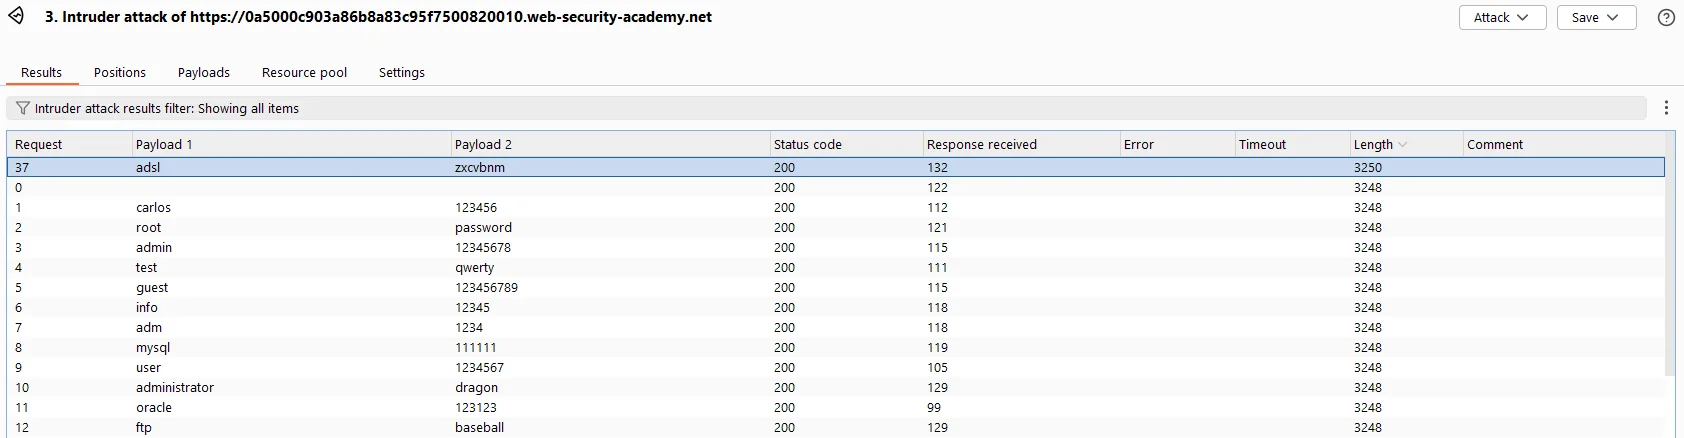The height and width of the screenshot is (438, 1684).
Task: Select request 37 row with adsl payload
Action: 836,167
